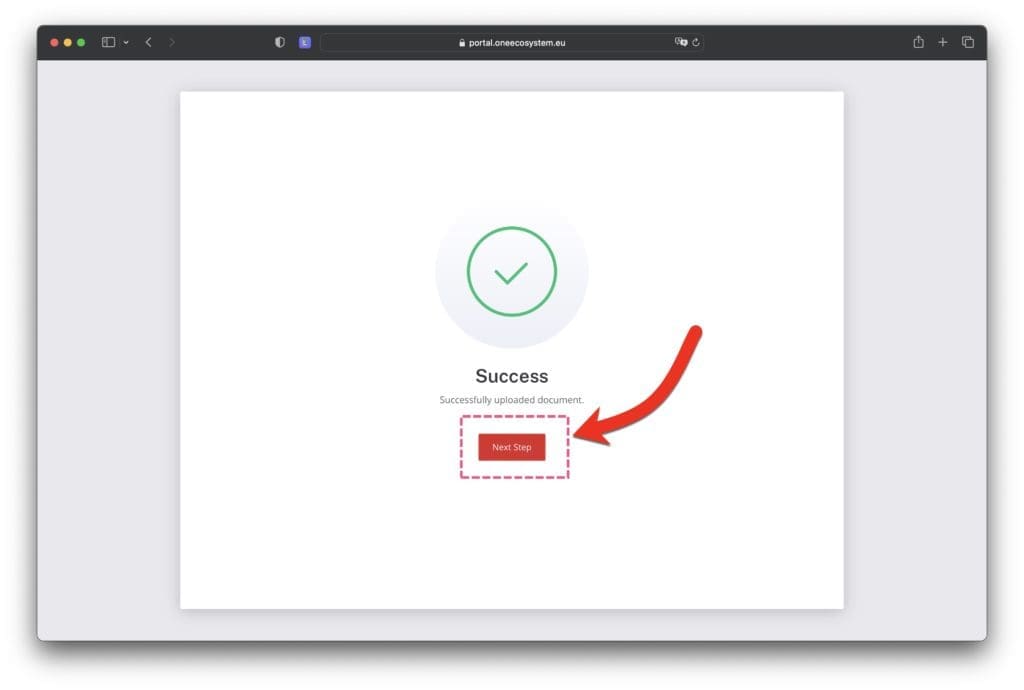Go back to the previous page
1024x690 pixels.
coord(149,42)
